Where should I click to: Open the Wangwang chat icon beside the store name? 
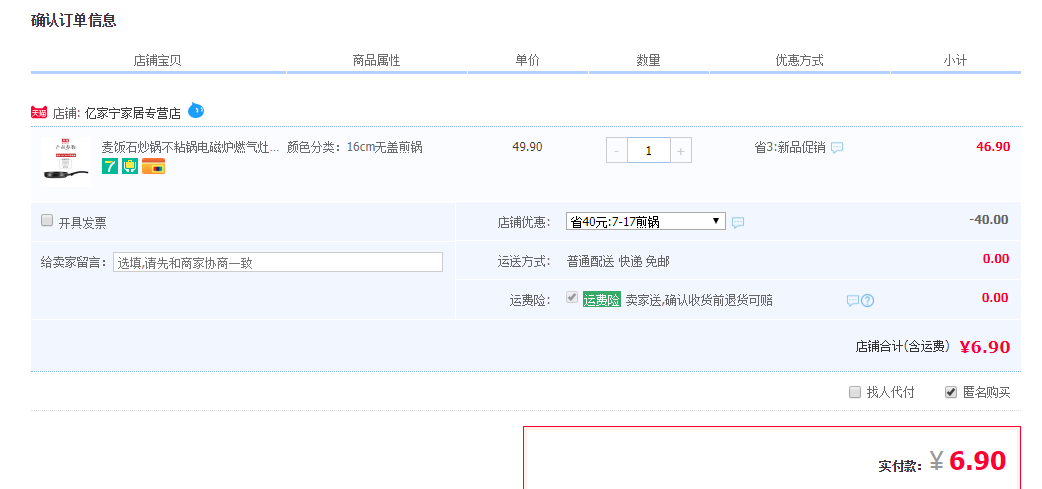pos(196,110)
